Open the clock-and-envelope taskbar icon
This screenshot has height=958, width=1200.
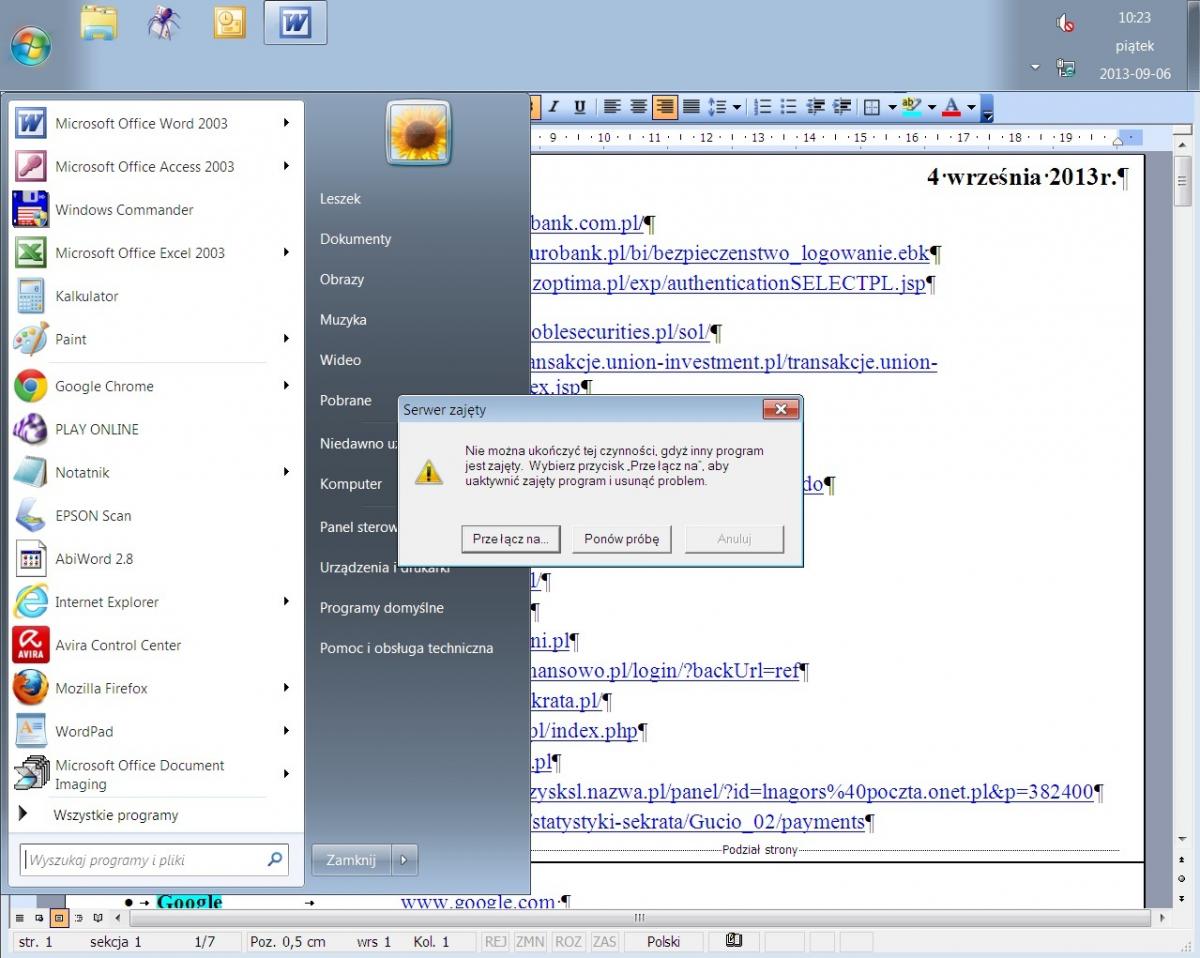(x=230, y=22)
